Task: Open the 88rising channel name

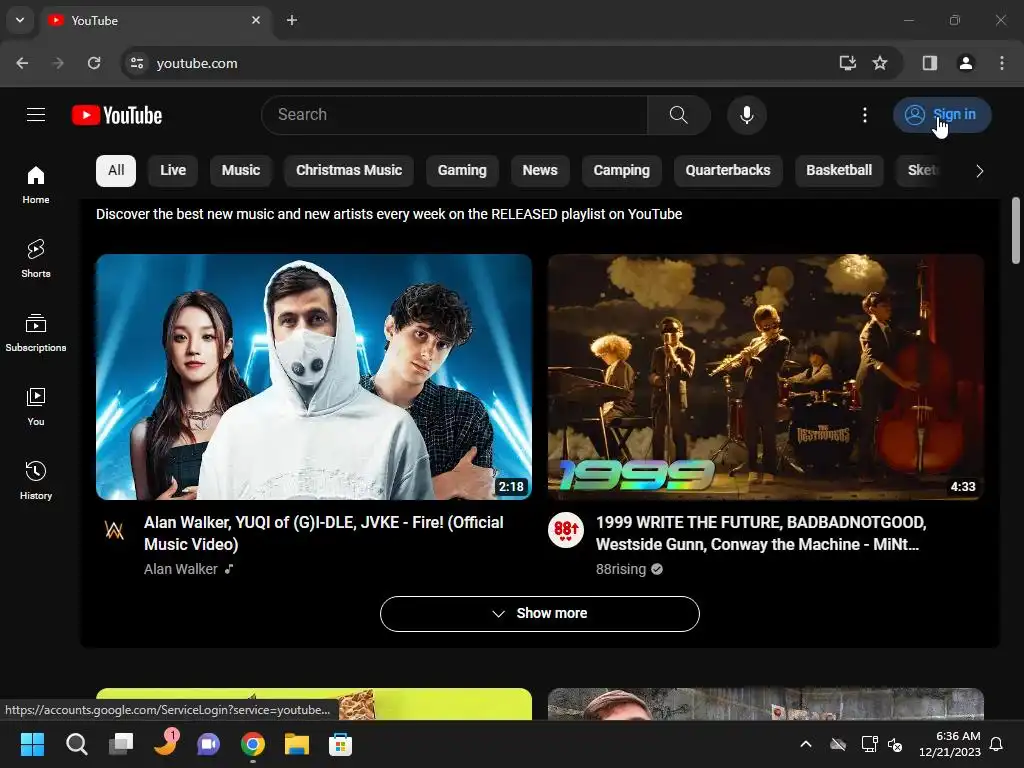Action: coord(620,569)
